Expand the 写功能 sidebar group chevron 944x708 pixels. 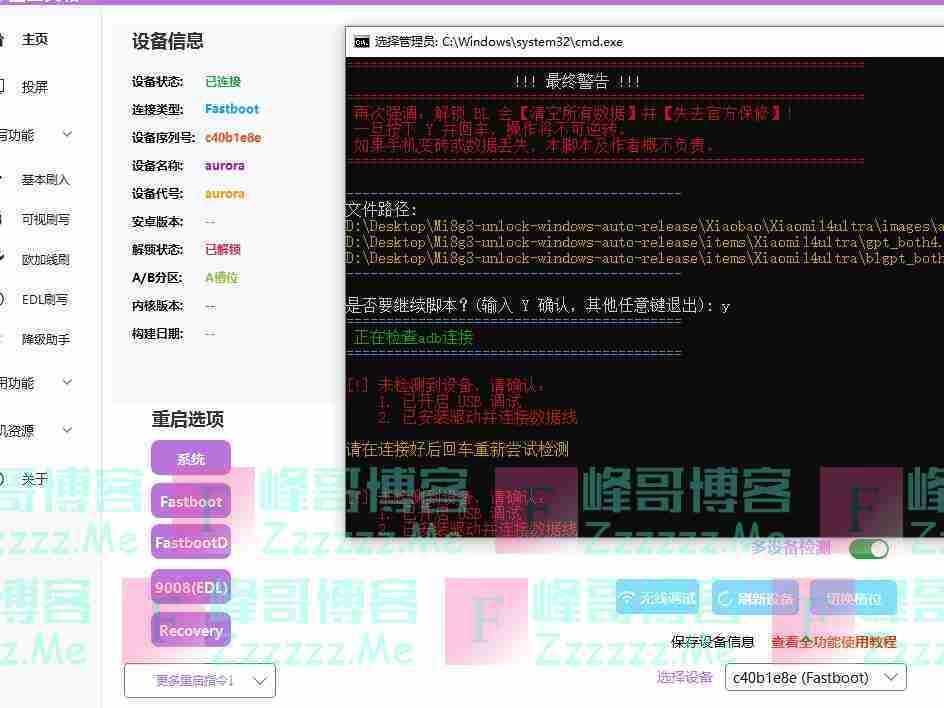click(x=67, y=134)
